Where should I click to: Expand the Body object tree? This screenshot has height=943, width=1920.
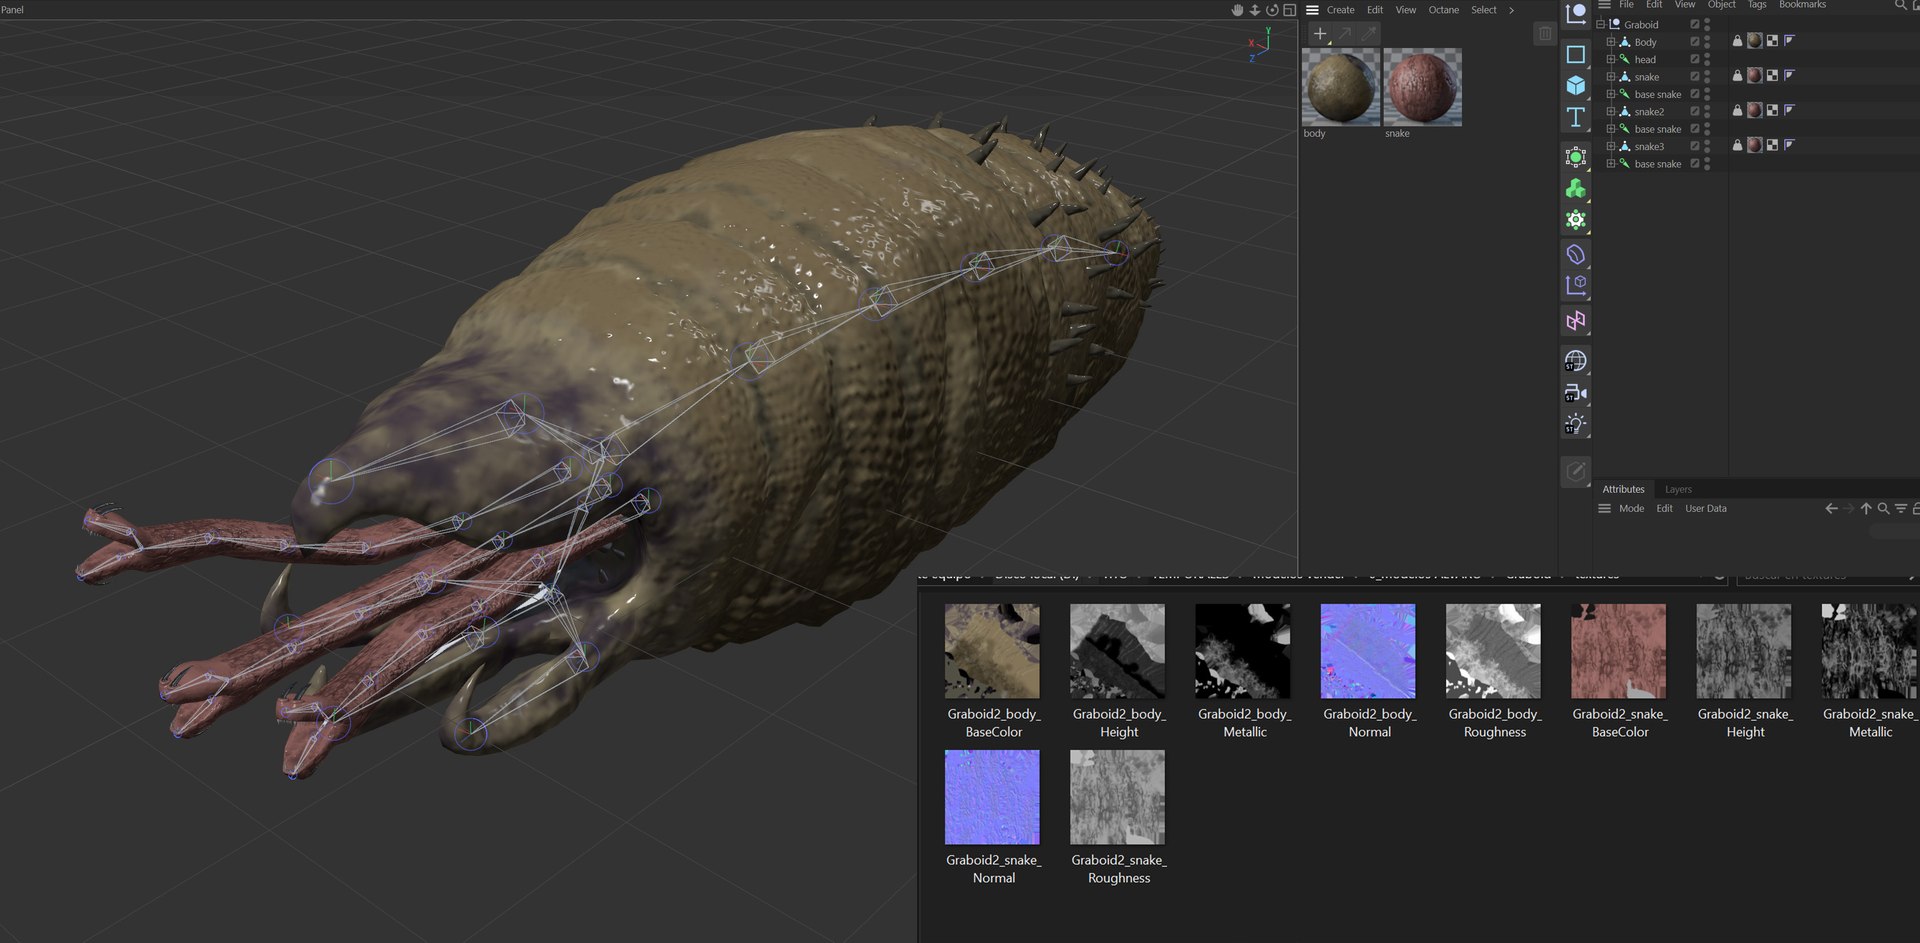pyautogui.click(x=1610, y=42)
